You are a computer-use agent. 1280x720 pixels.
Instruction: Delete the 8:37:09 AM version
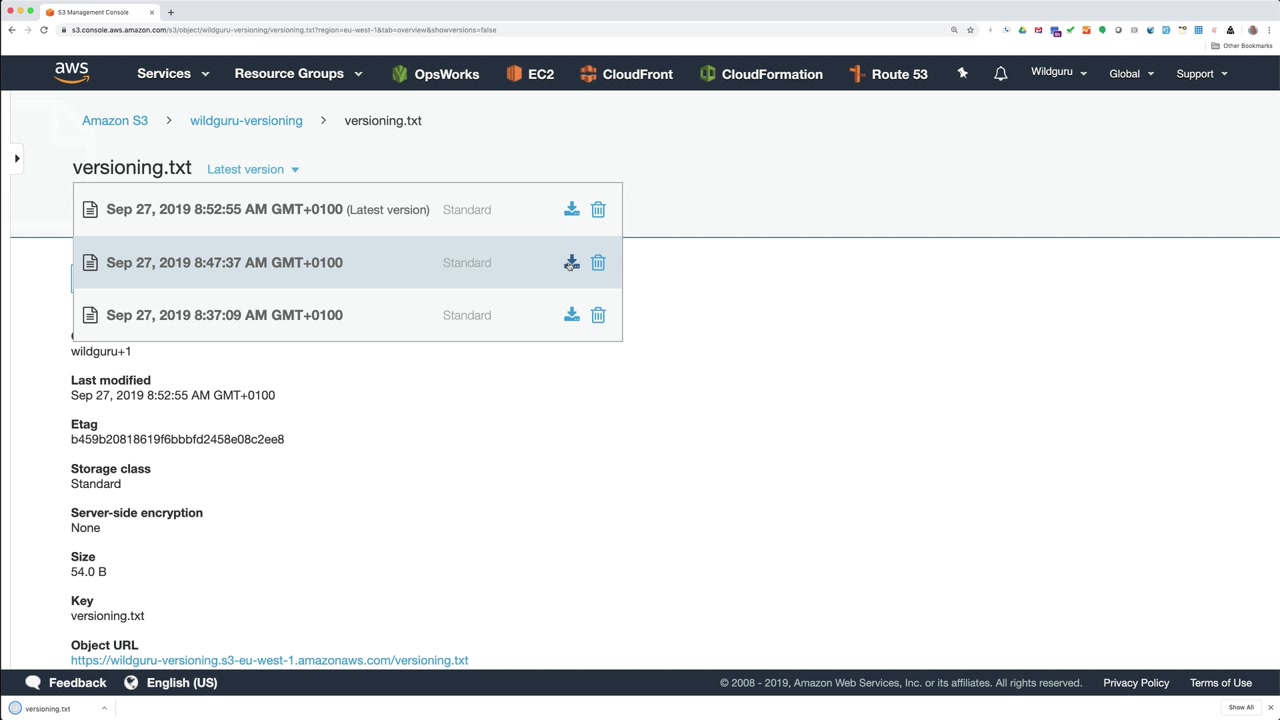point(598,315)
